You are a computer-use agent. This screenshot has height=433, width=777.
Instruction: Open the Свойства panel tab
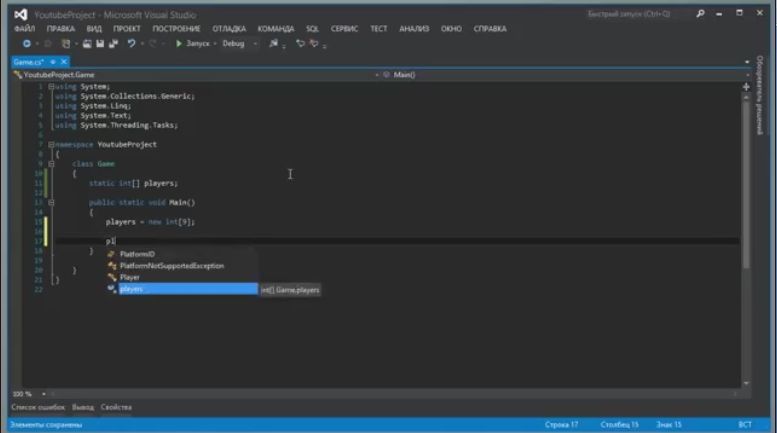[x=116, y=407]
